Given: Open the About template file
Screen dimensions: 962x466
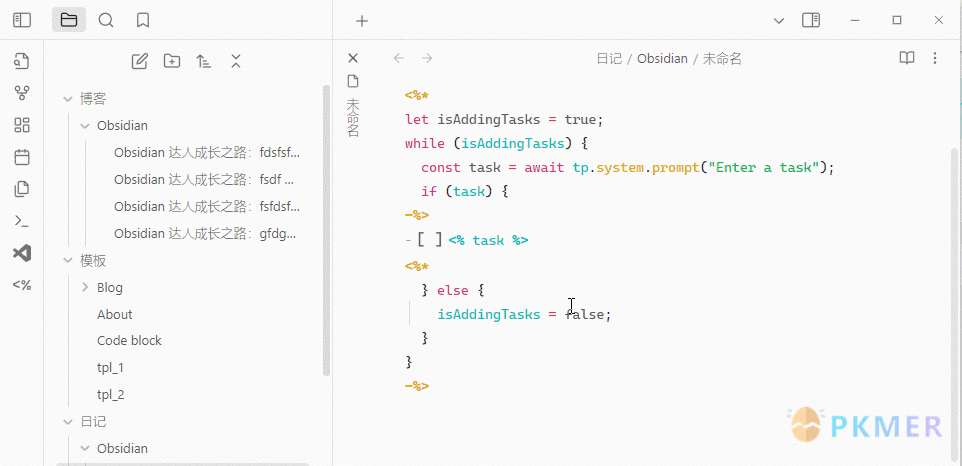Looking at the screenshot, I should coord(114,315).
